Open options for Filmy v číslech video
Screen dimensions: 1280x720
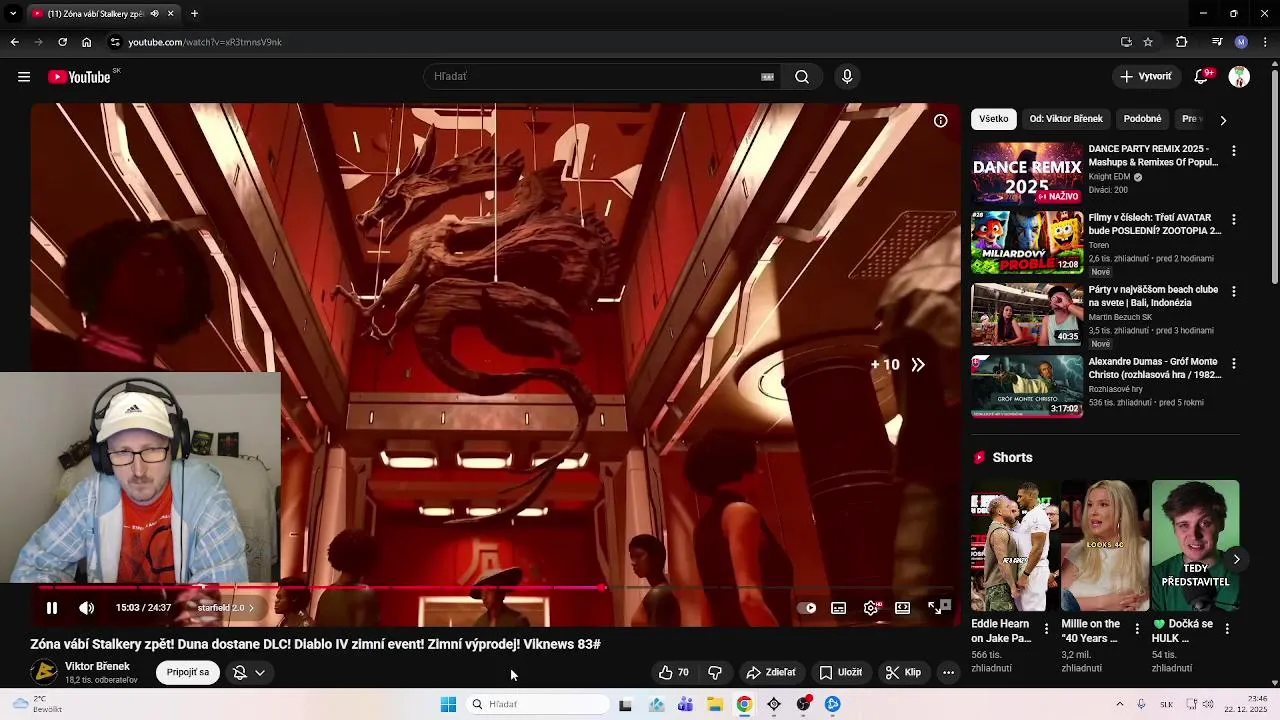[1233, 219]
